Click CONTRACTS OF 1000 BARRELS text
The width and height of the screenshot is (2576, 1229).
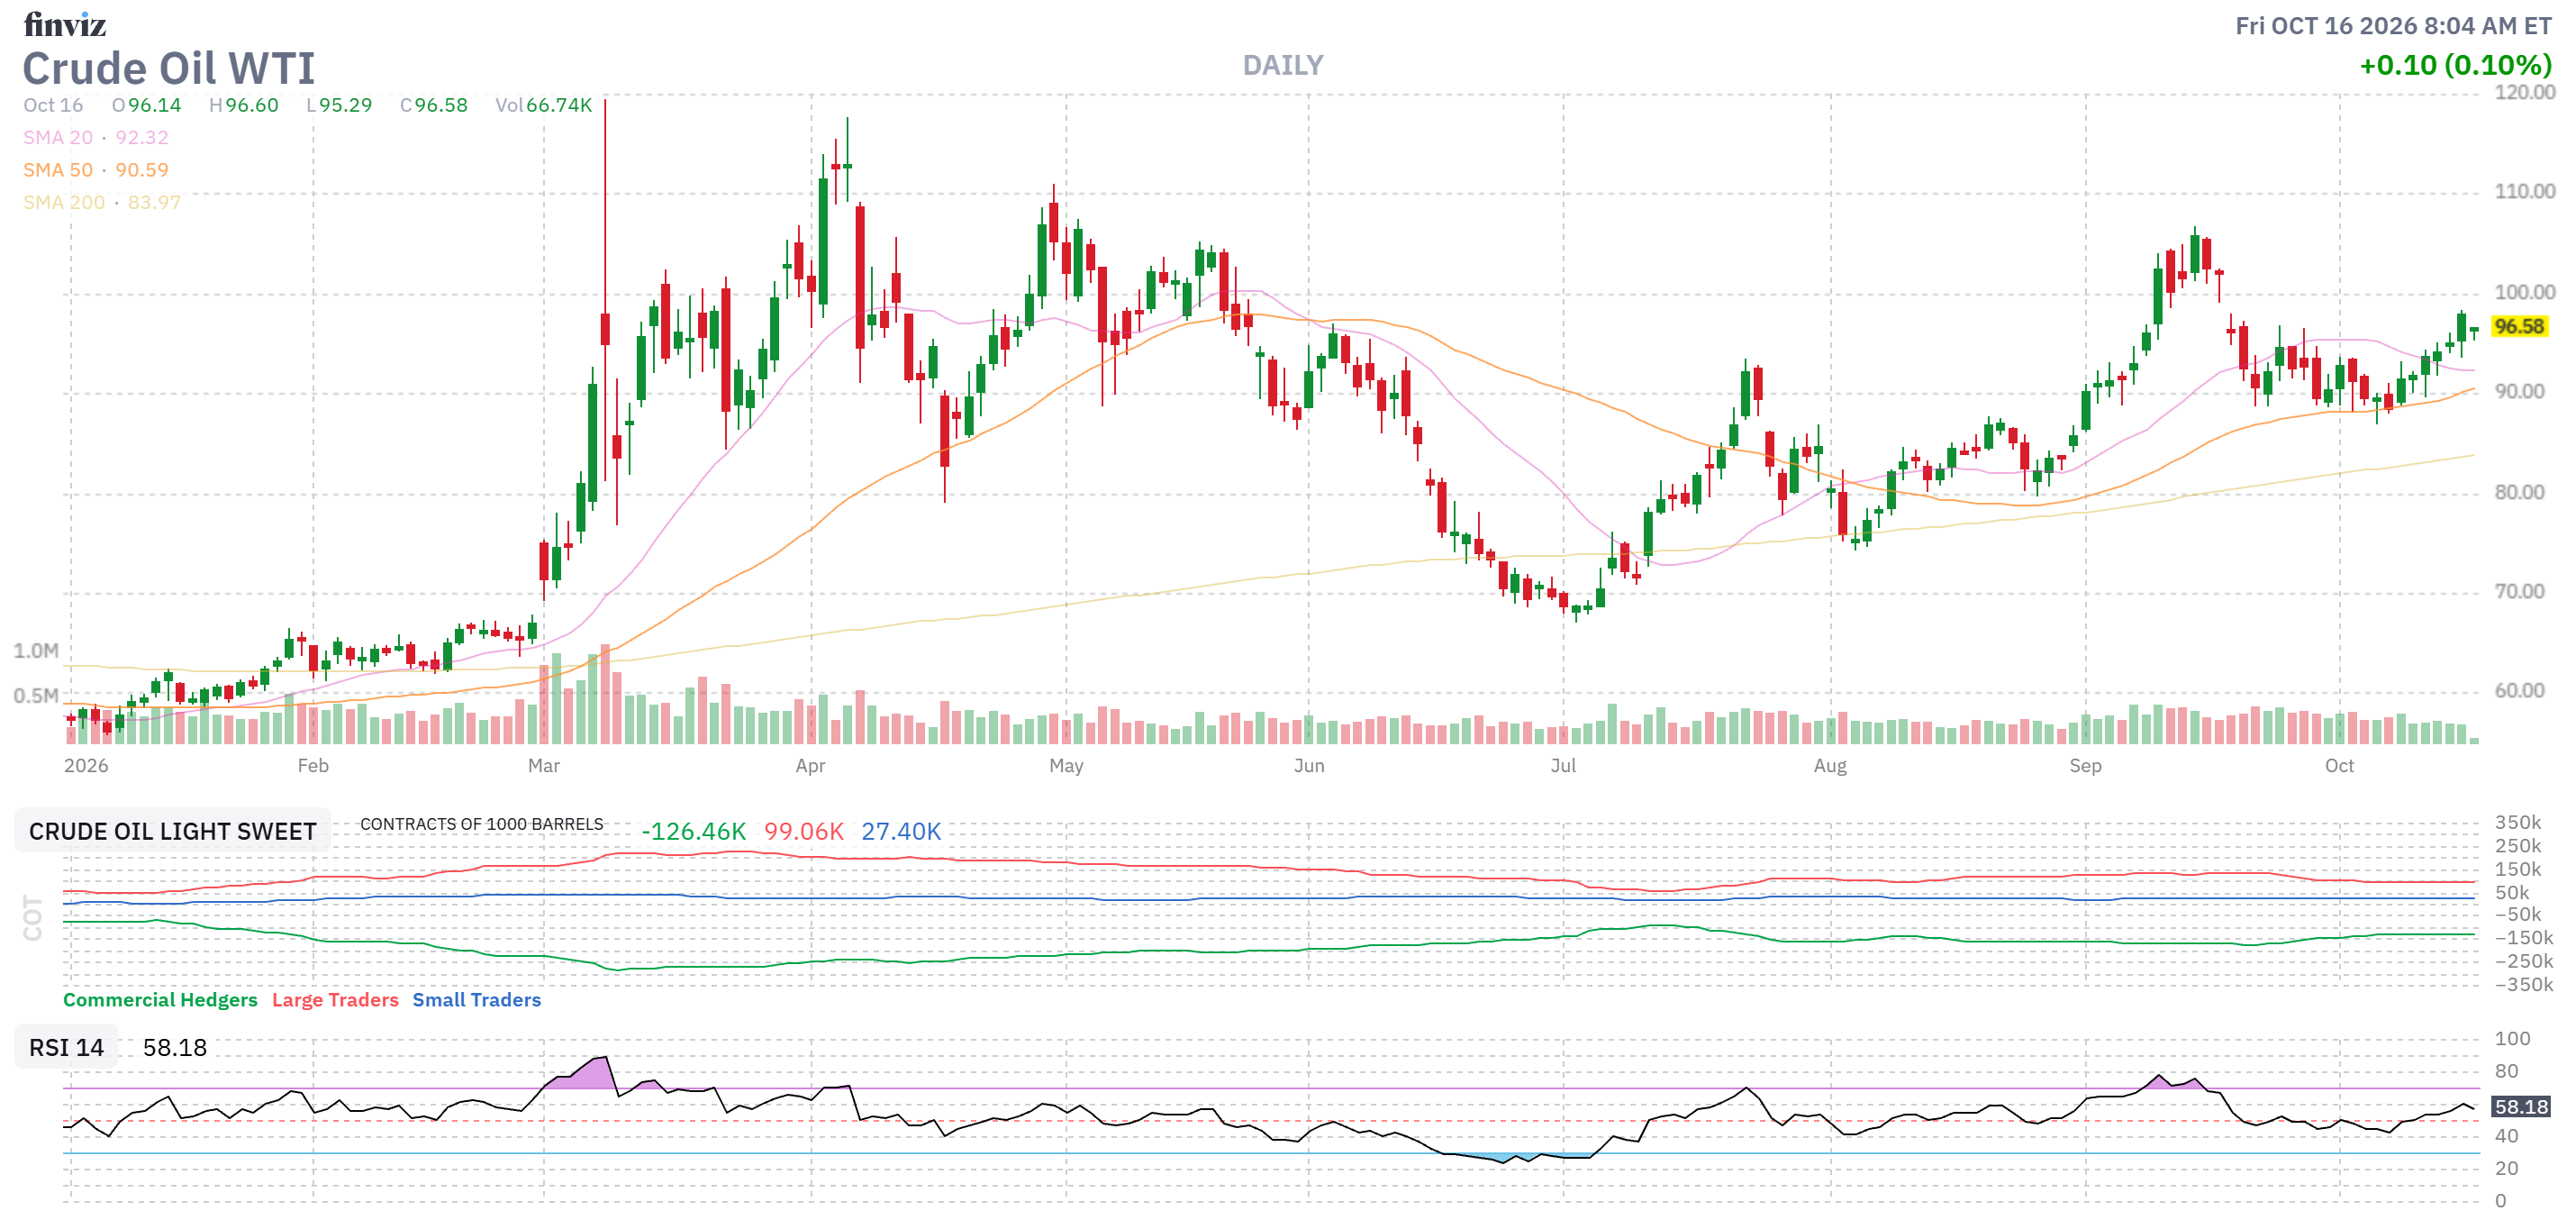click(x=481, y=824)
